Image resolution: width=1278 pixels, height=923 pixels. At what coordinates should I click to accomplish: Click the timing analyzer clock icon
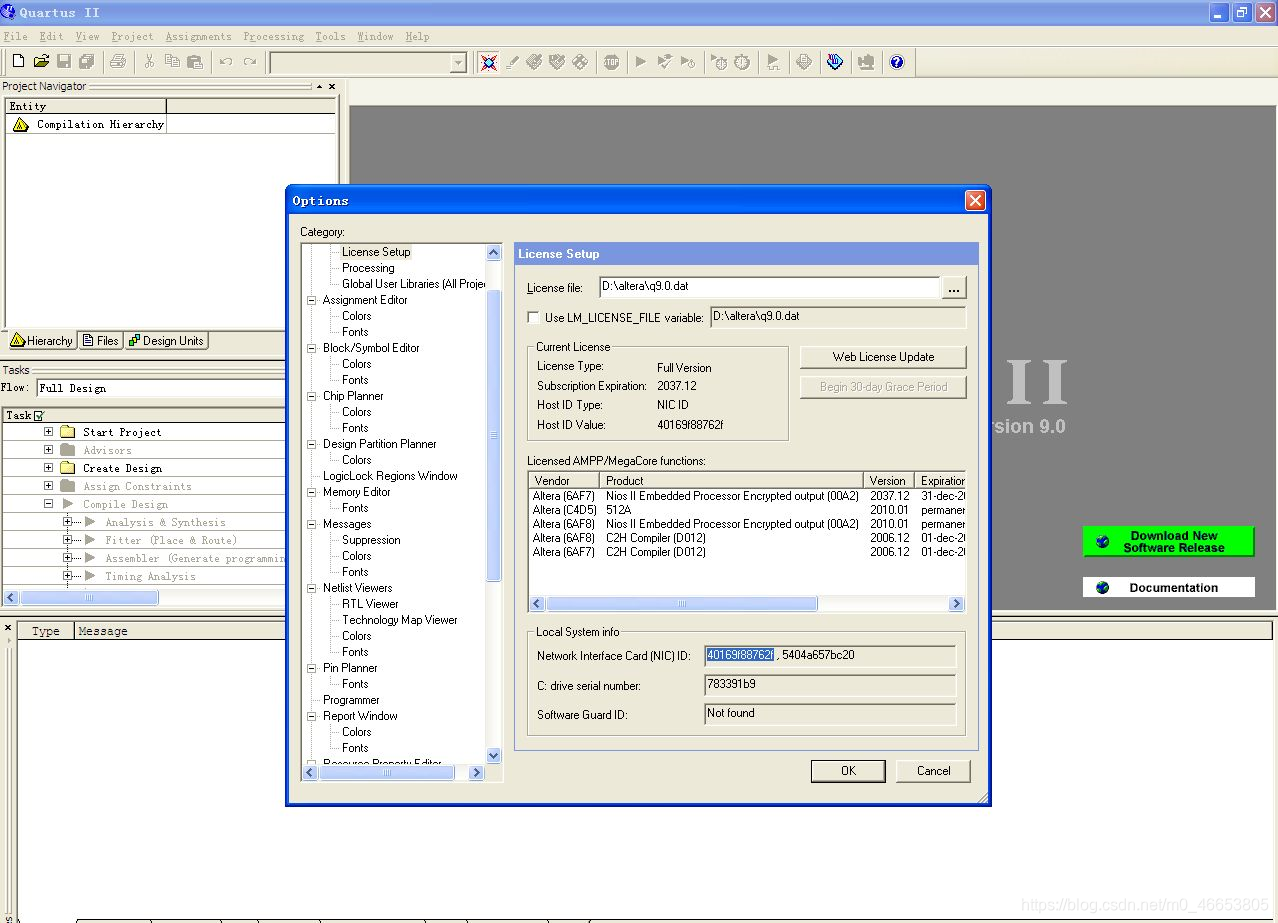(x=742, y=62)
